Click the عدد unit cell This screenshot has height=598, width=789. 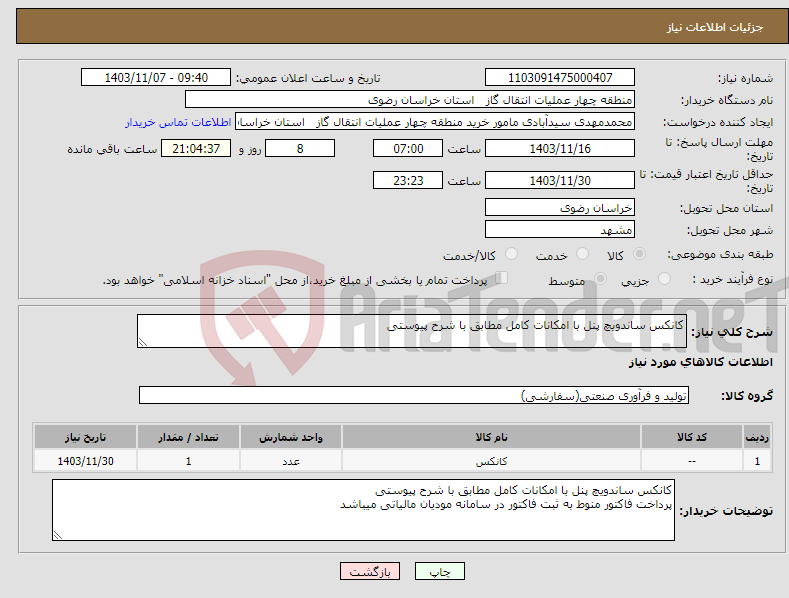[x=291, y=461]
